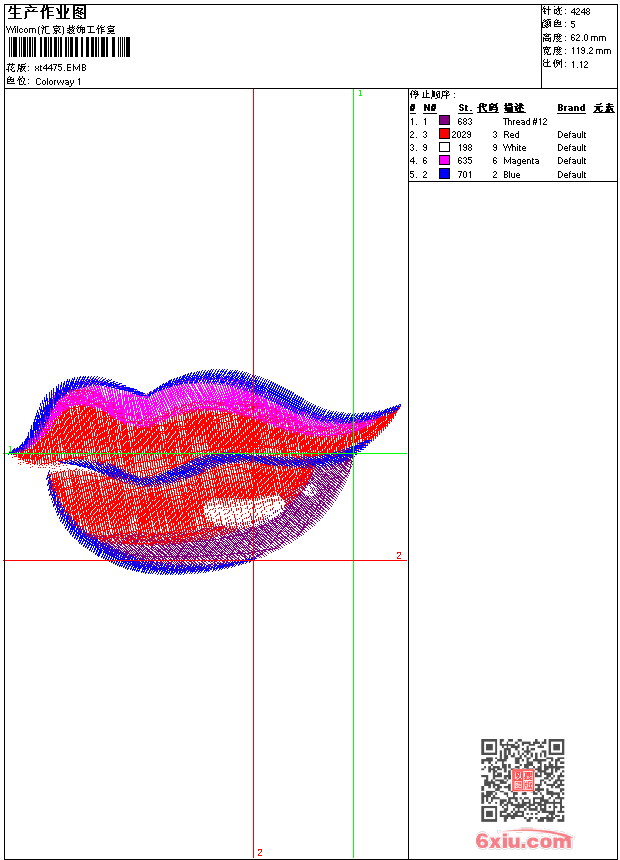Click the 'White' description text
620x860 pixels.
514,148
